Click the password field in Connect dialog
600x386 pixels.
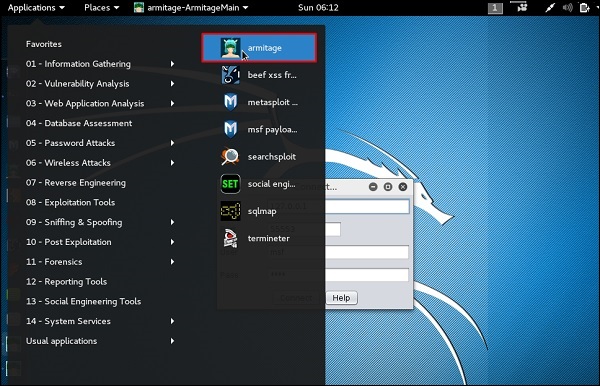(338, 275)
